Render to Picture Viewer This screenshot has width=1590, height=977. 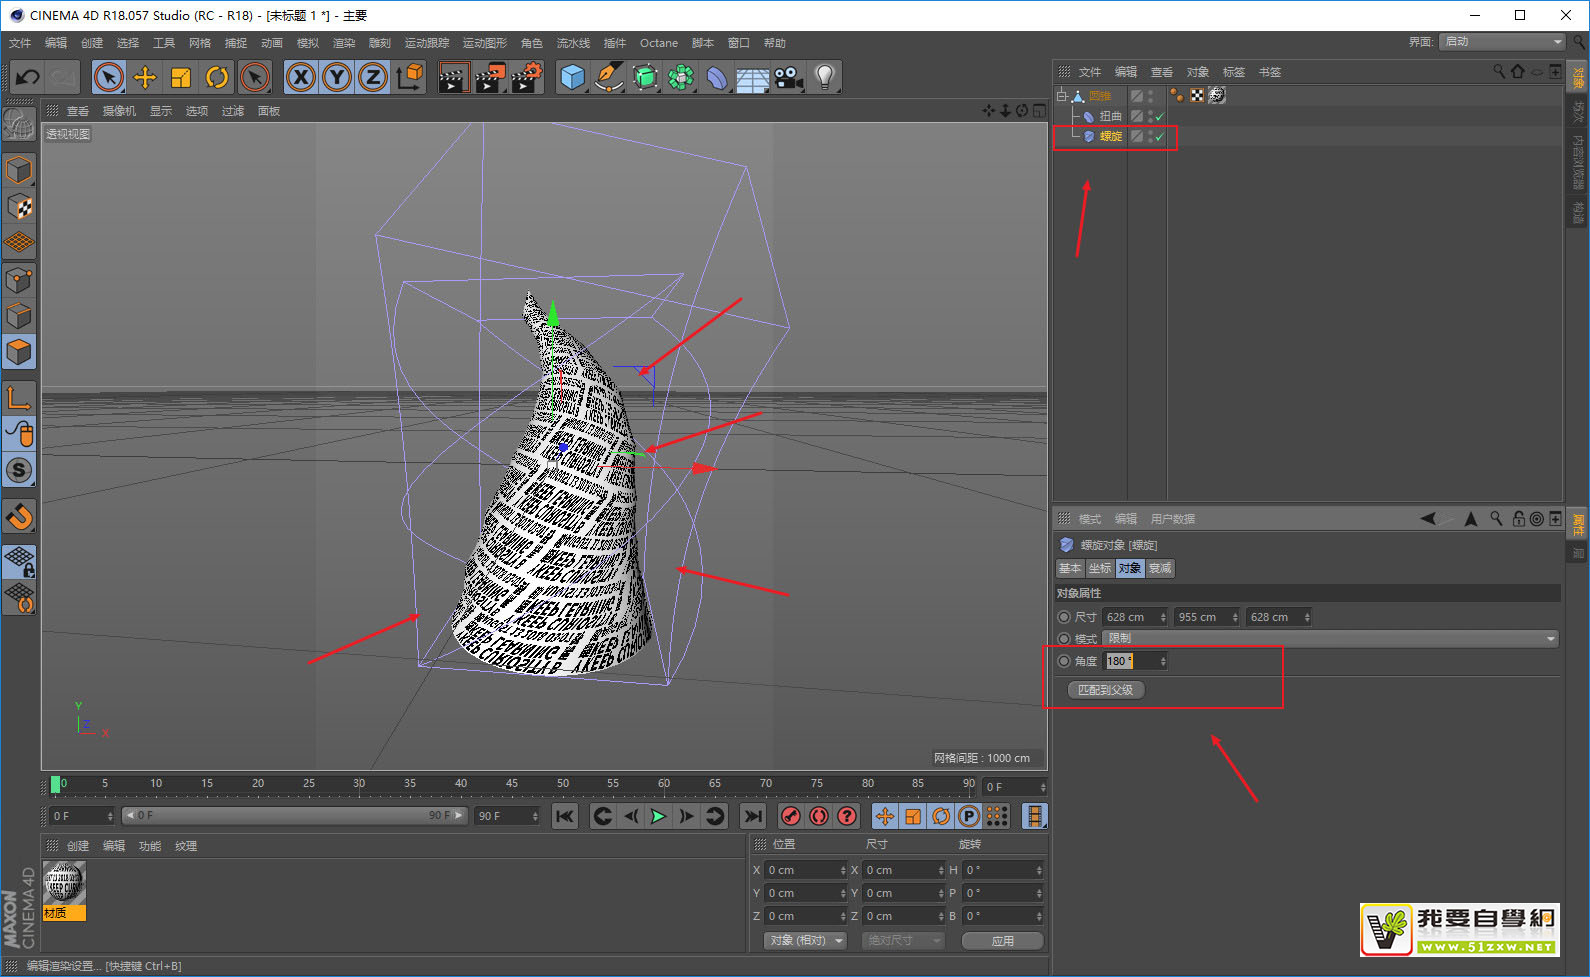click(490, 77)
